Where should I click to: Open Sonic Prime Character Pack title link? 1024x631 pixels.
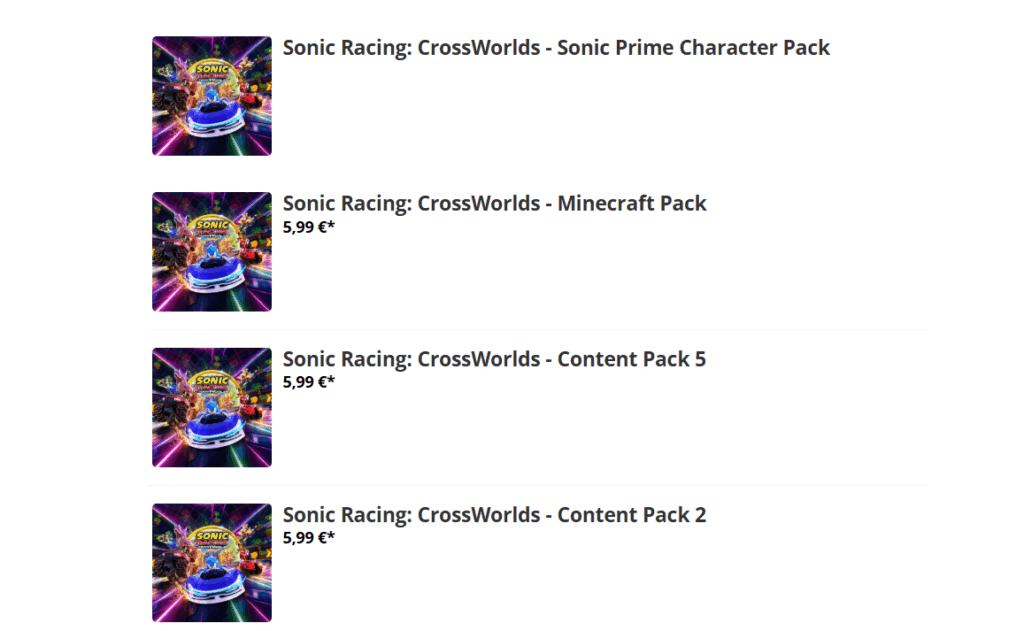tap(556, 48)
